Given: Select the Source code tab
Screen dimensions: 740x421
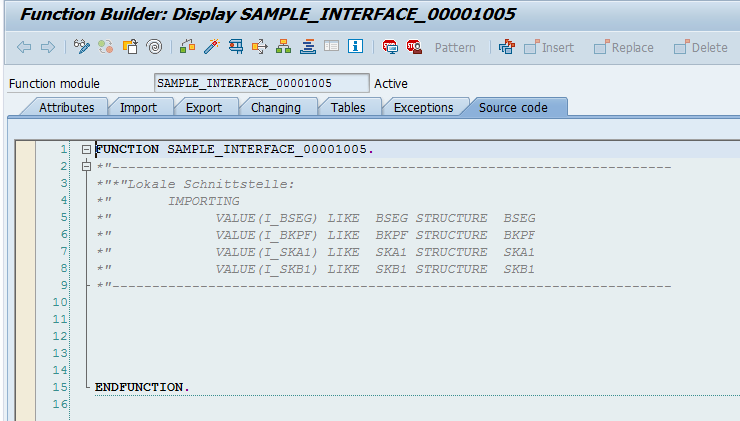Looking at the screenshot, I should pos(513,108).
